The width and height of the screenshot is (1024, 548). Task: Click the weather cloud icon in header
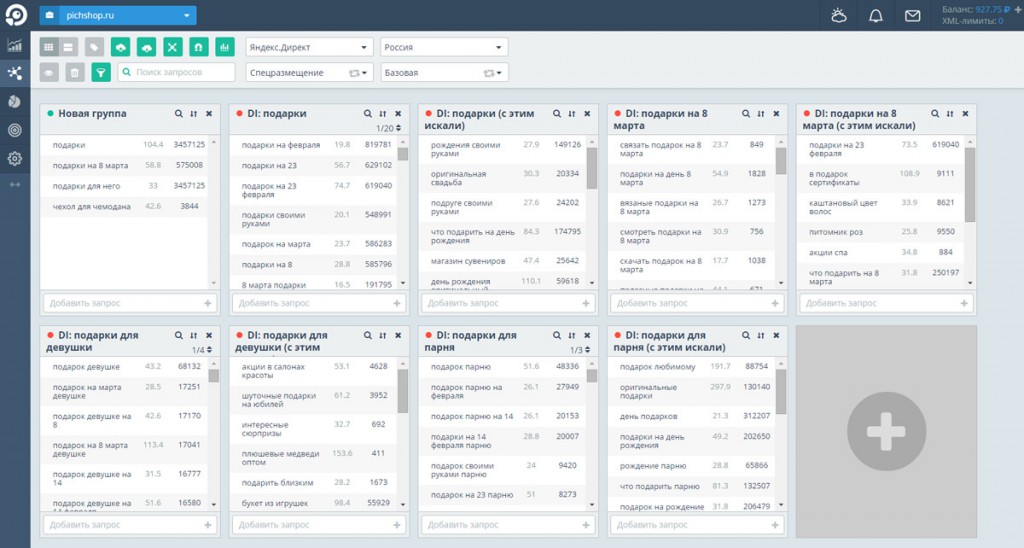coord(838,16)
